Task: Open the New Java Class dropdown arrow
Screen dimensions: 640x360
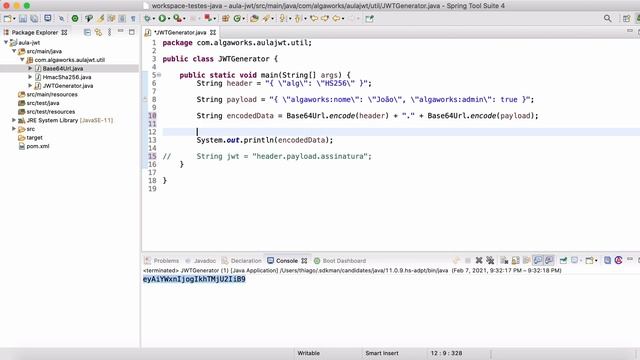Action: coord(244,19)
